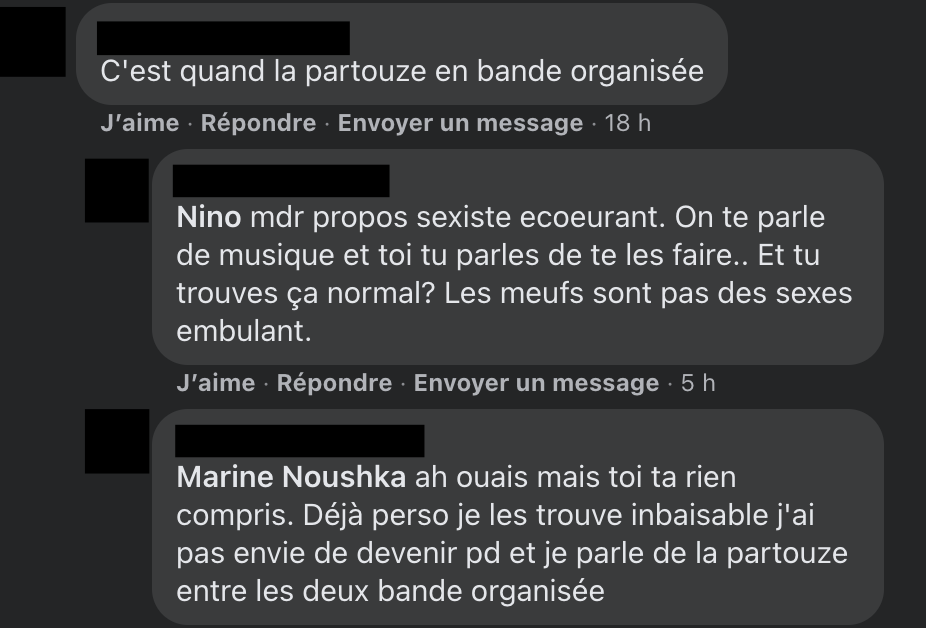Click Envoyer un message under the top comment
This screenshot has width=926, height=628.
460,123
